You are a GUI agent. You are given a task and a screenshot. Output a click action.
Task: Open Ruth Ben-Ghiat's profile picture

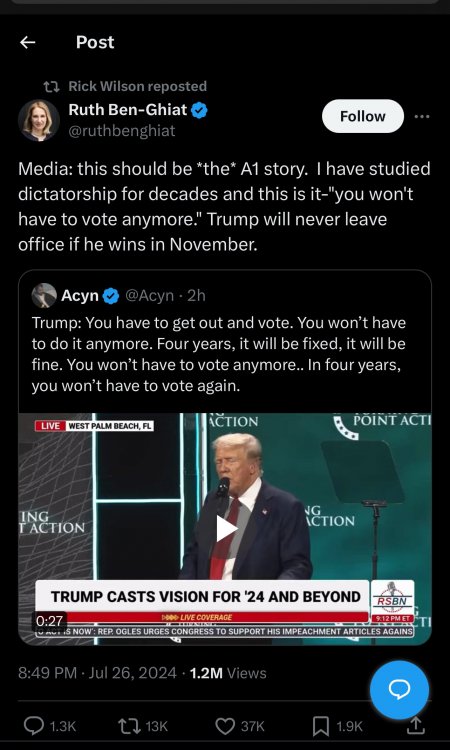point(39,120)
